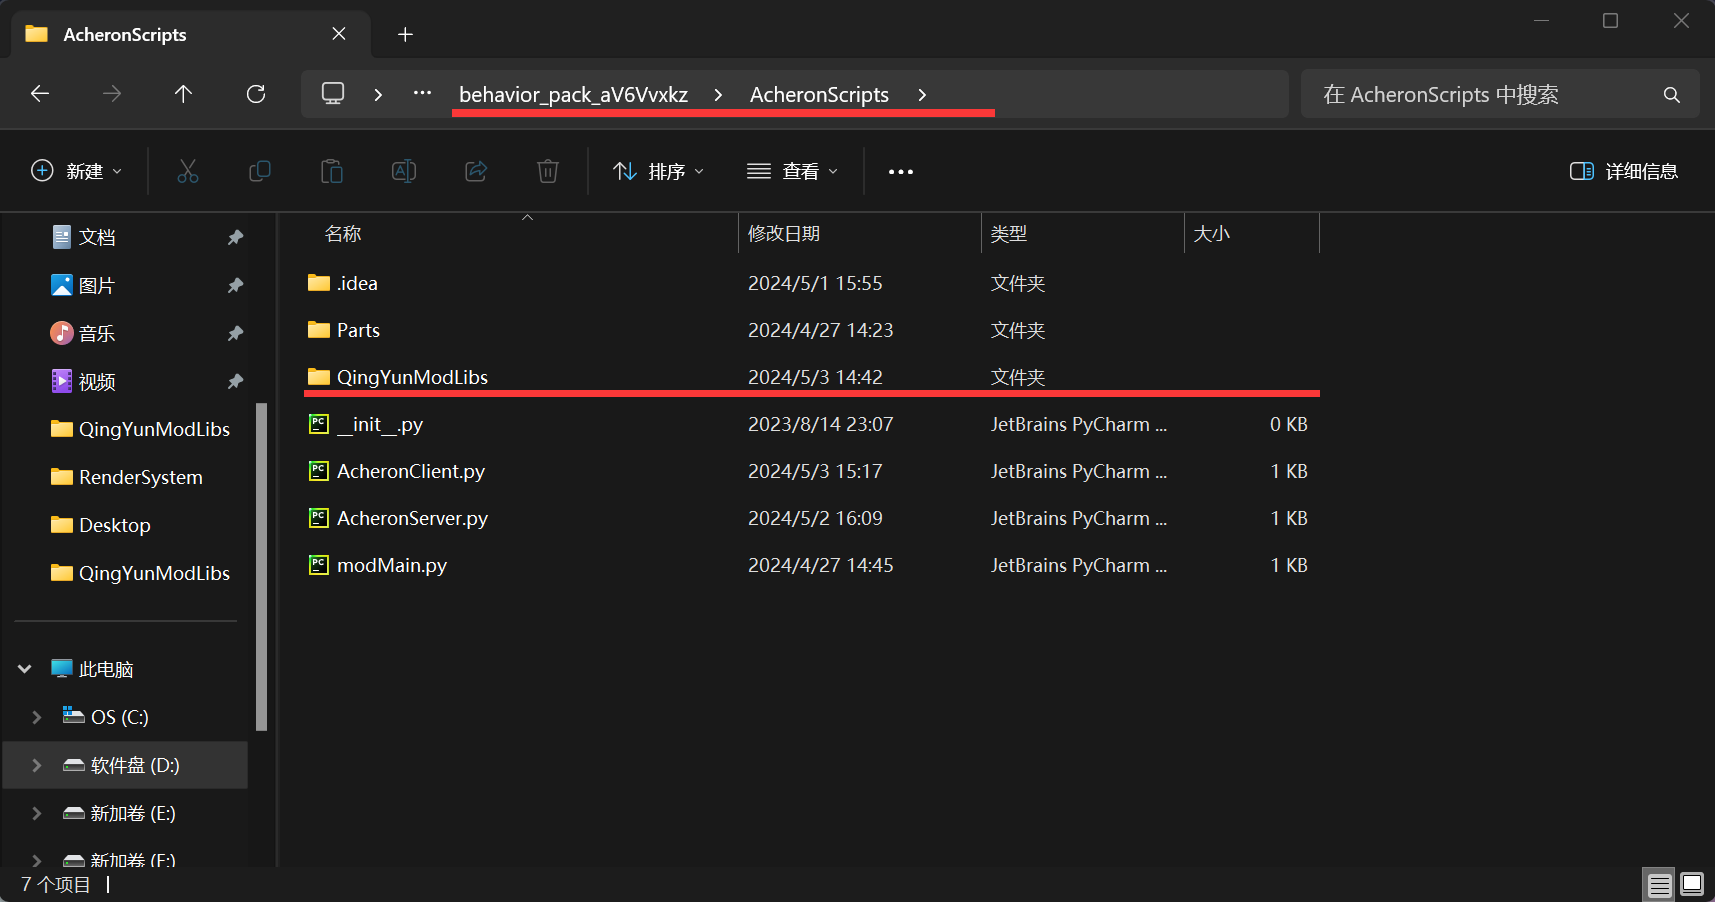Expand the 软件盘 (D:) drive tree node
The width and height of the screenshot is (1715, 902).
tap(37, 765)
